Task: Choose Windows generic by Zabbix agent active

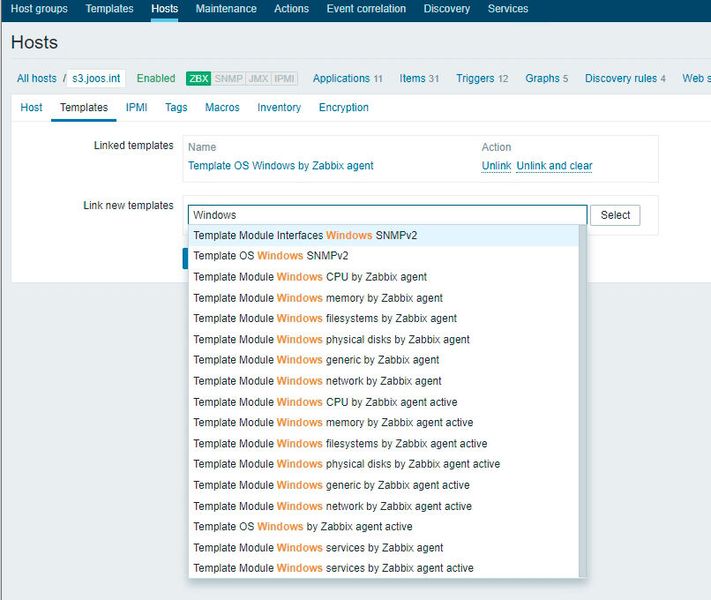Action: pos(384,485)
